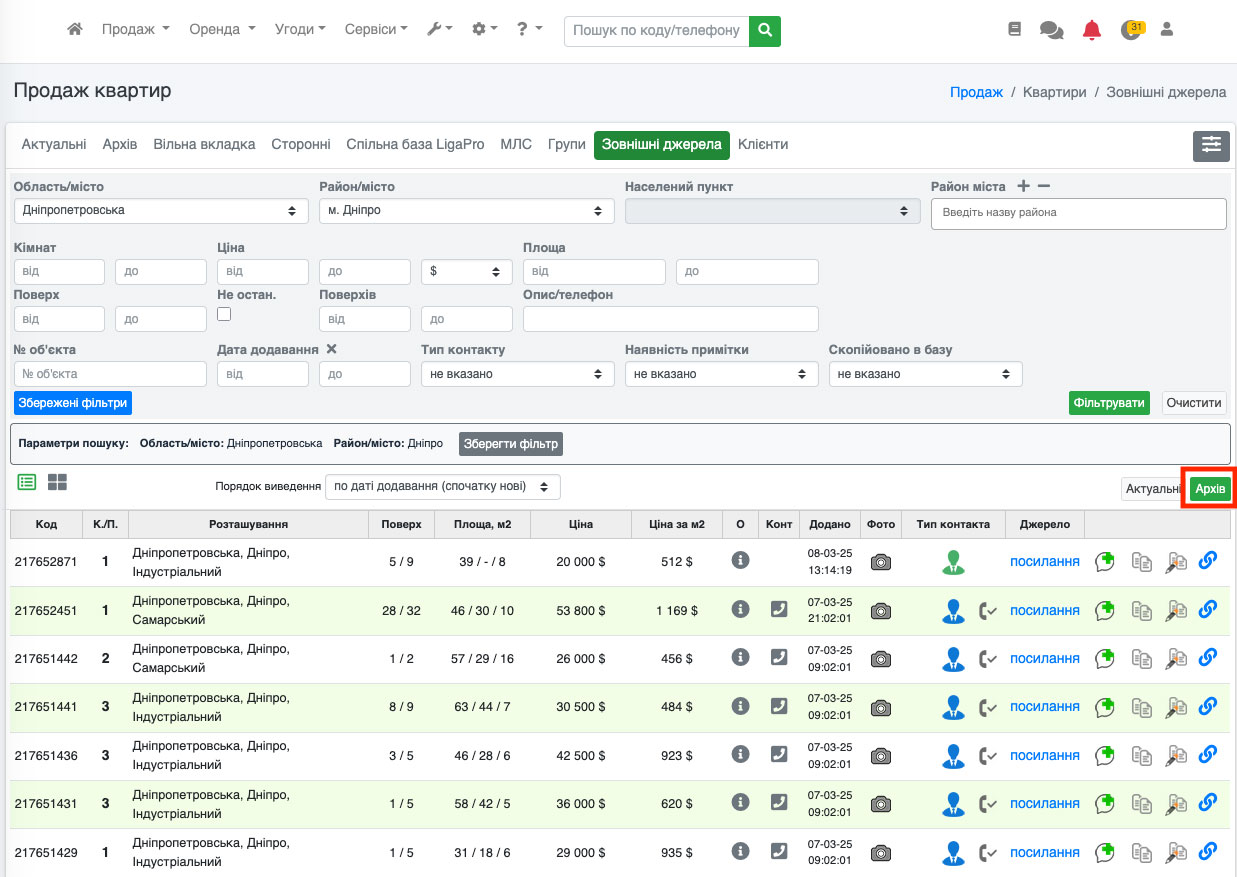Screen dimensions: 1237x877
Task: Open 'Порядок виведення' sort dropdown
Action: (x=442, y=487)
